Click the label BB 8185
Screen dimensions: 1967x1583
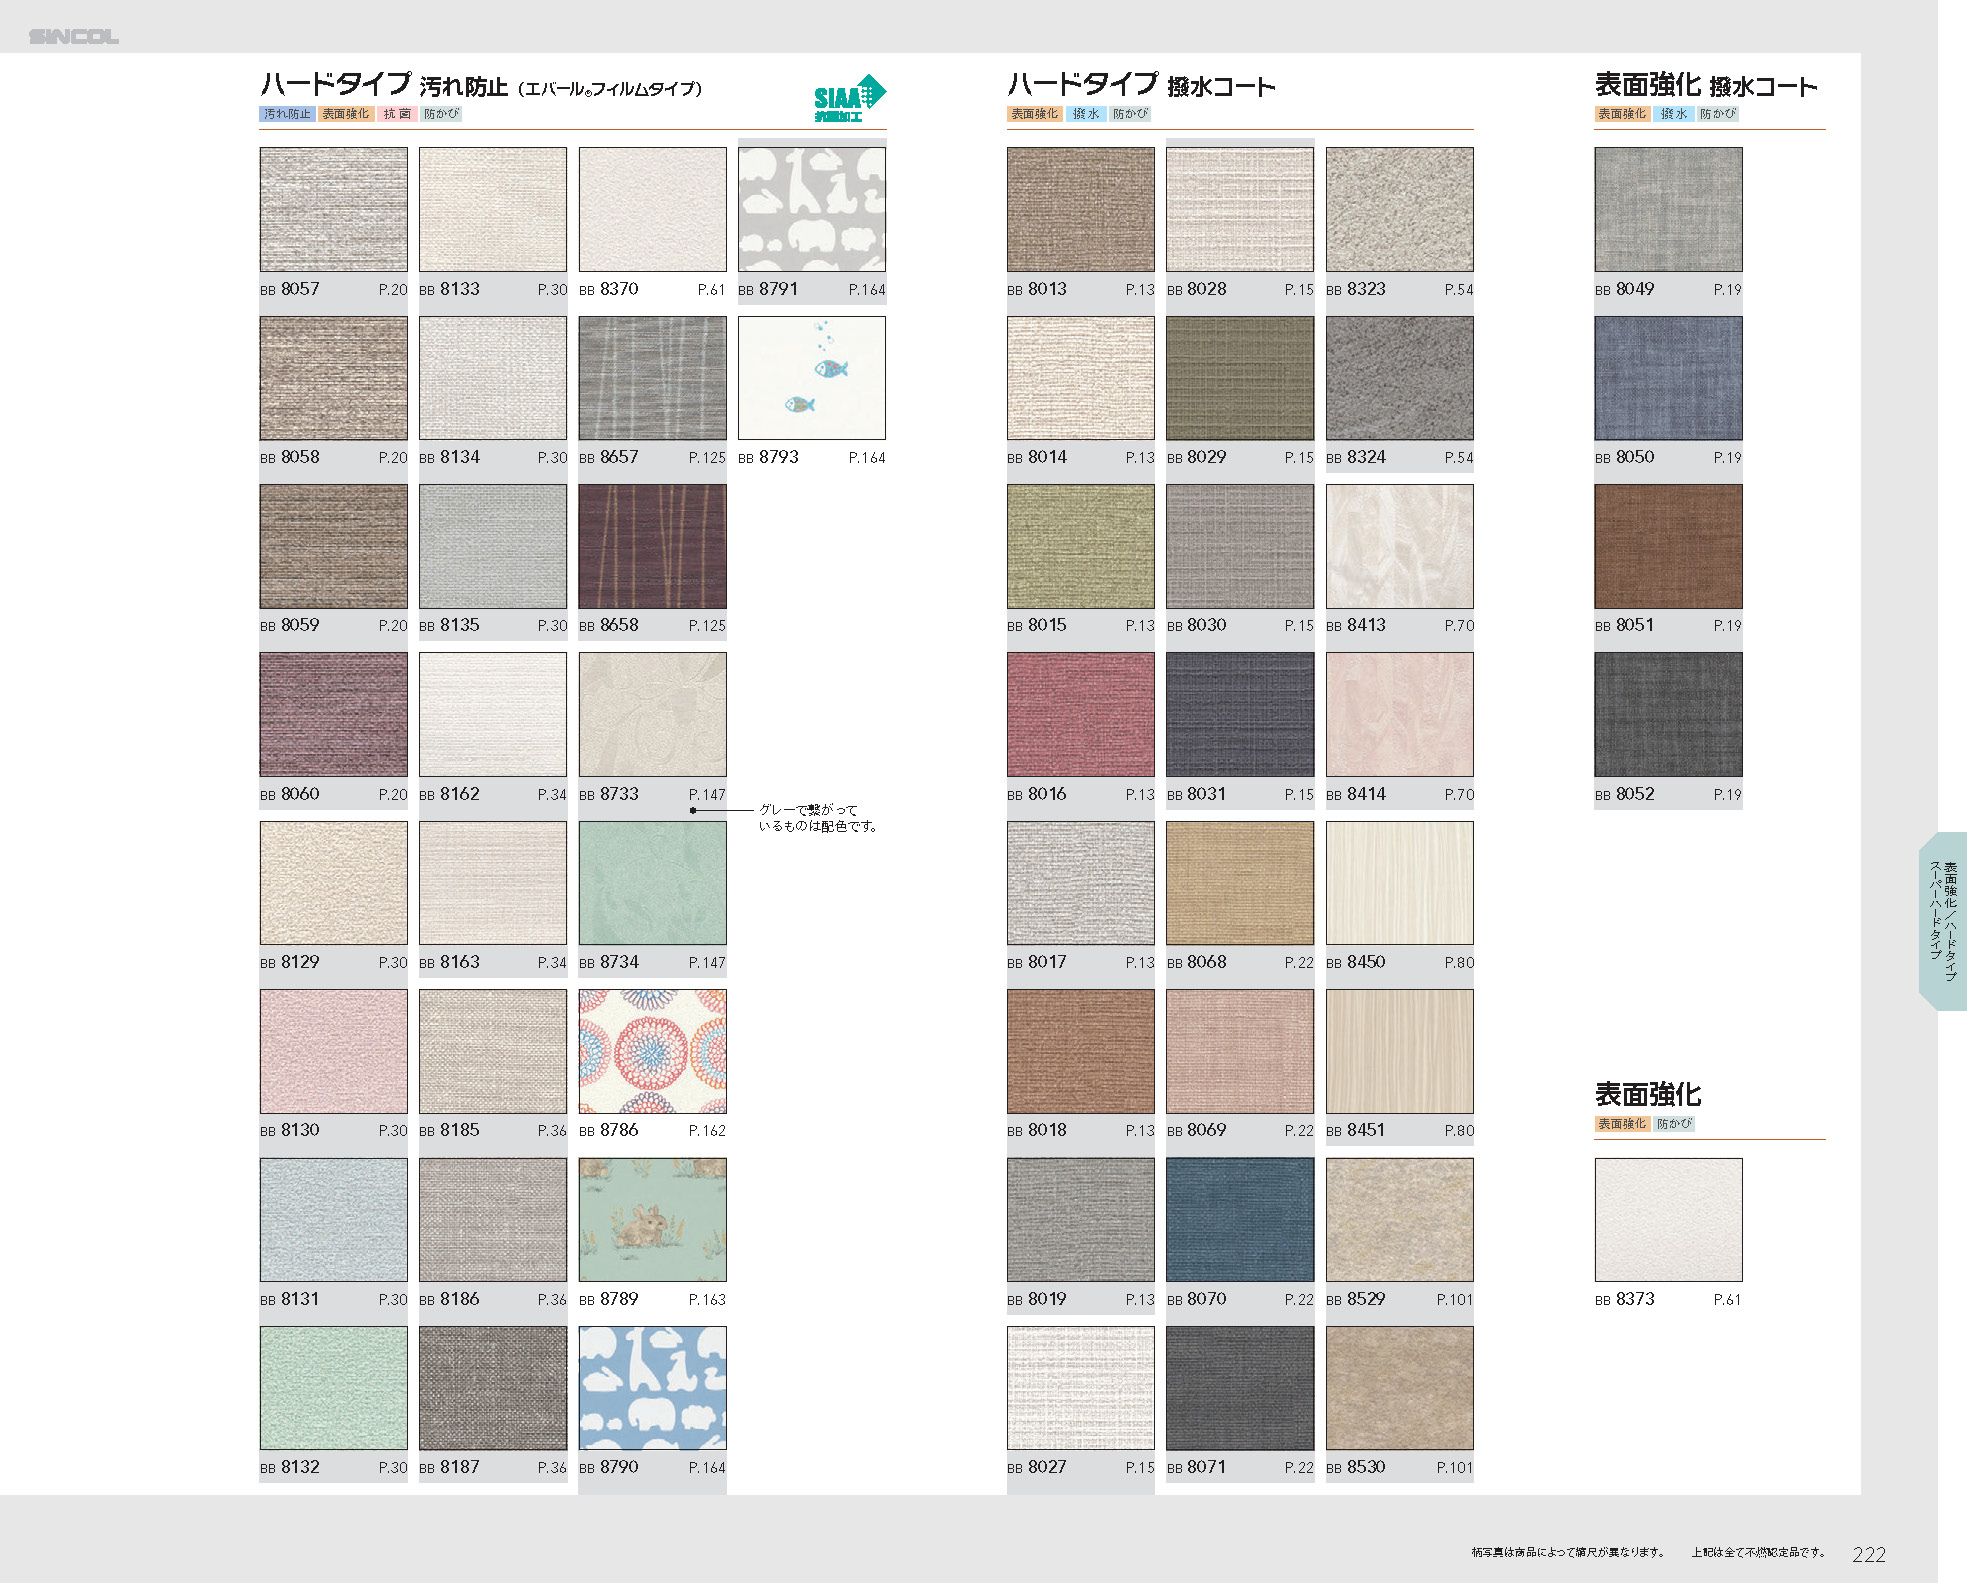[449, 1130]
